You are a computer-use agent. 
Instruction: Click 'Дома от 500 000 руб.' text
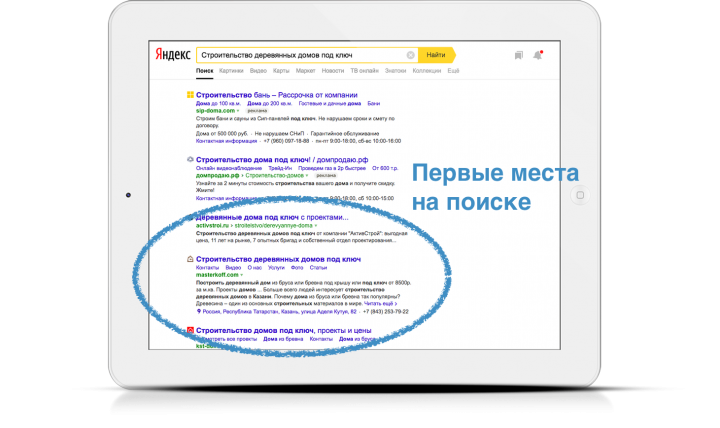point(222,134)
